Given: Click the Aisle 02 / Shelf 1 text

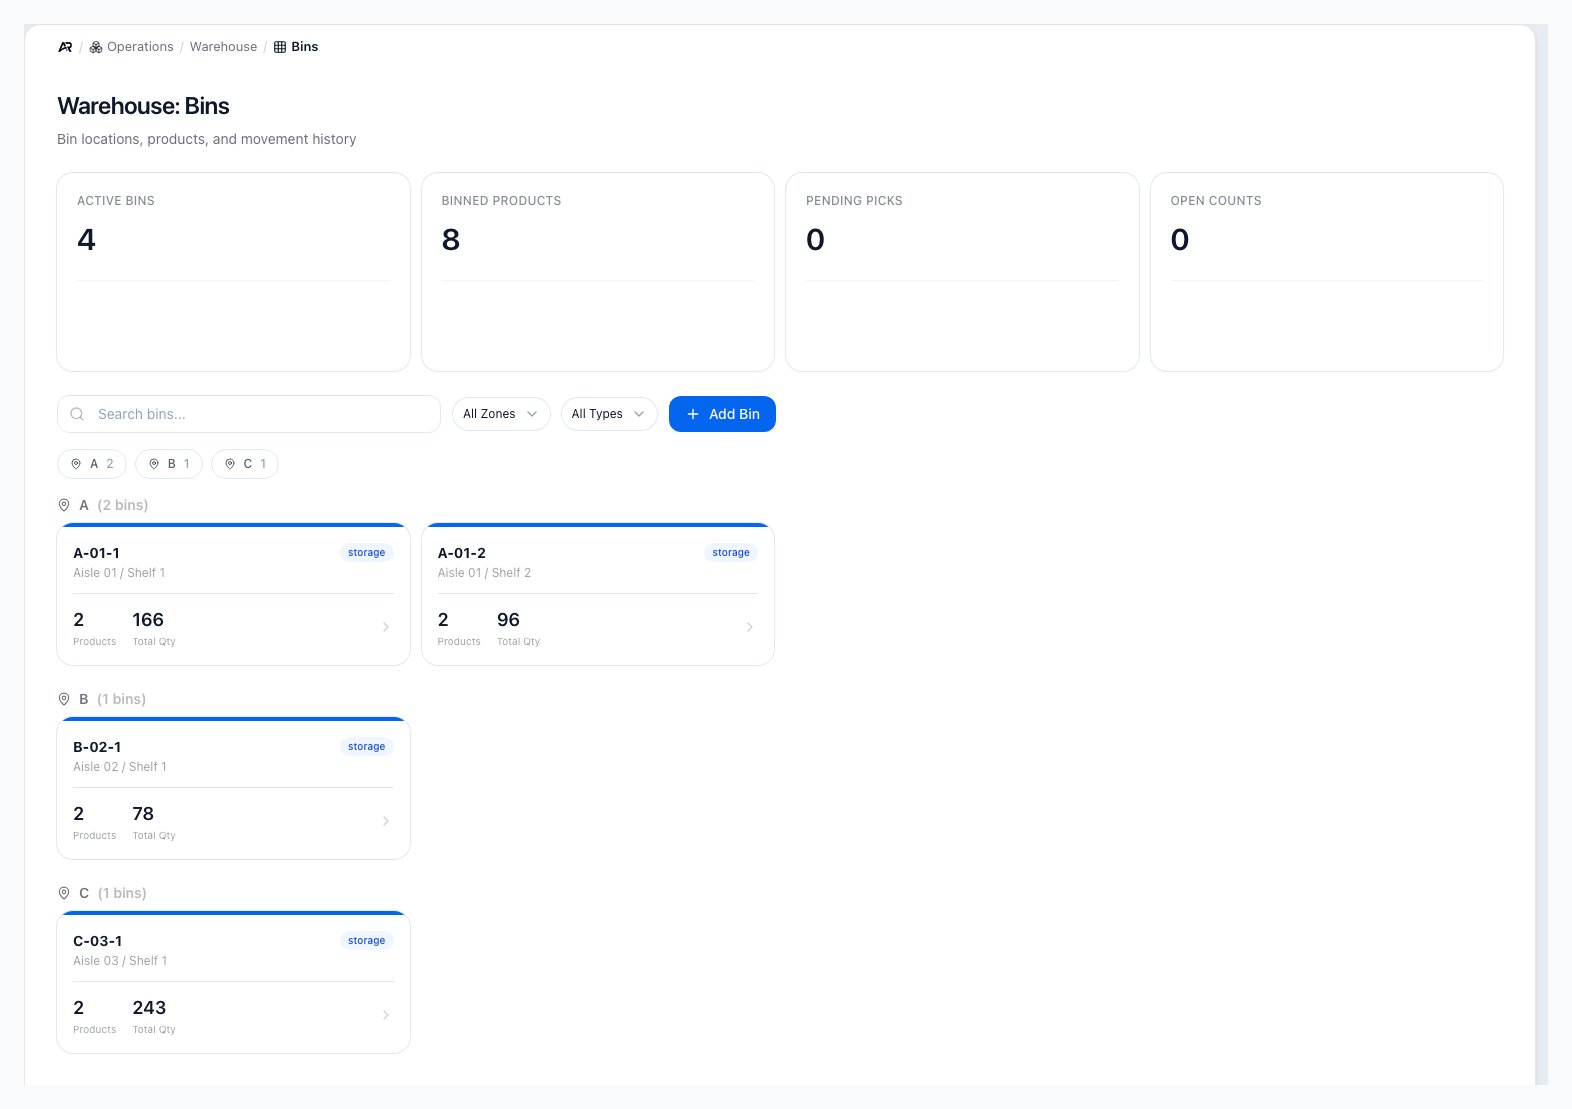Looking at the screenshot, I should 120,767.
